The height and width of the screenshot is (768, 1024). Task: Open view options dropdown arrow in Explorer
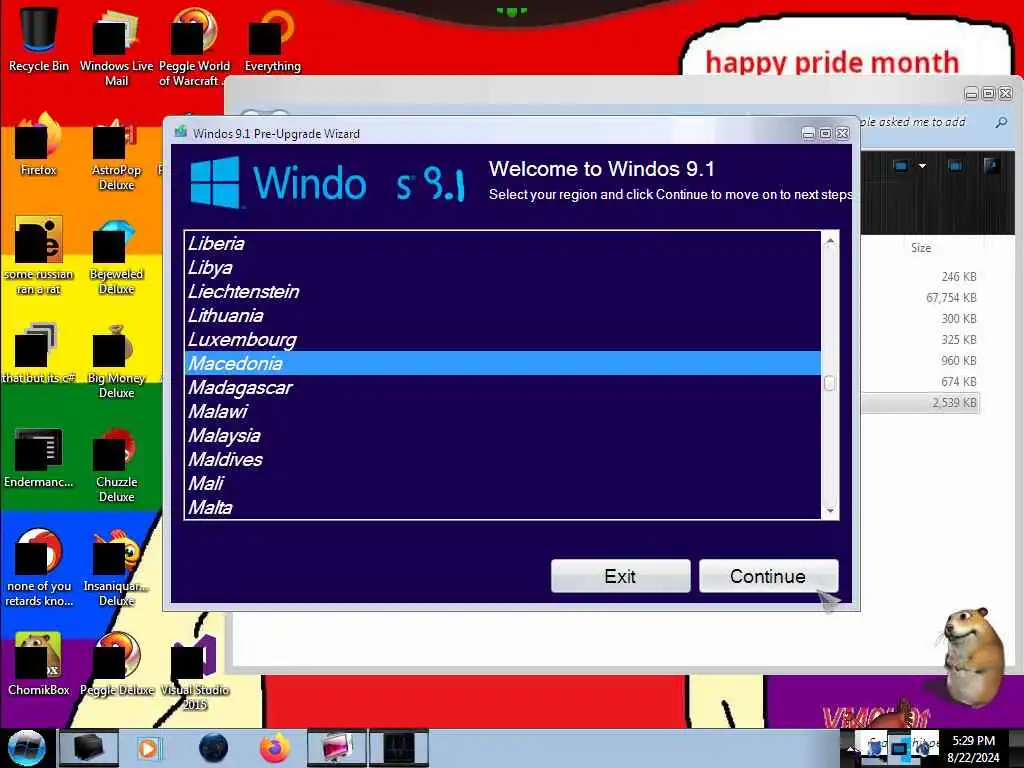922,166
